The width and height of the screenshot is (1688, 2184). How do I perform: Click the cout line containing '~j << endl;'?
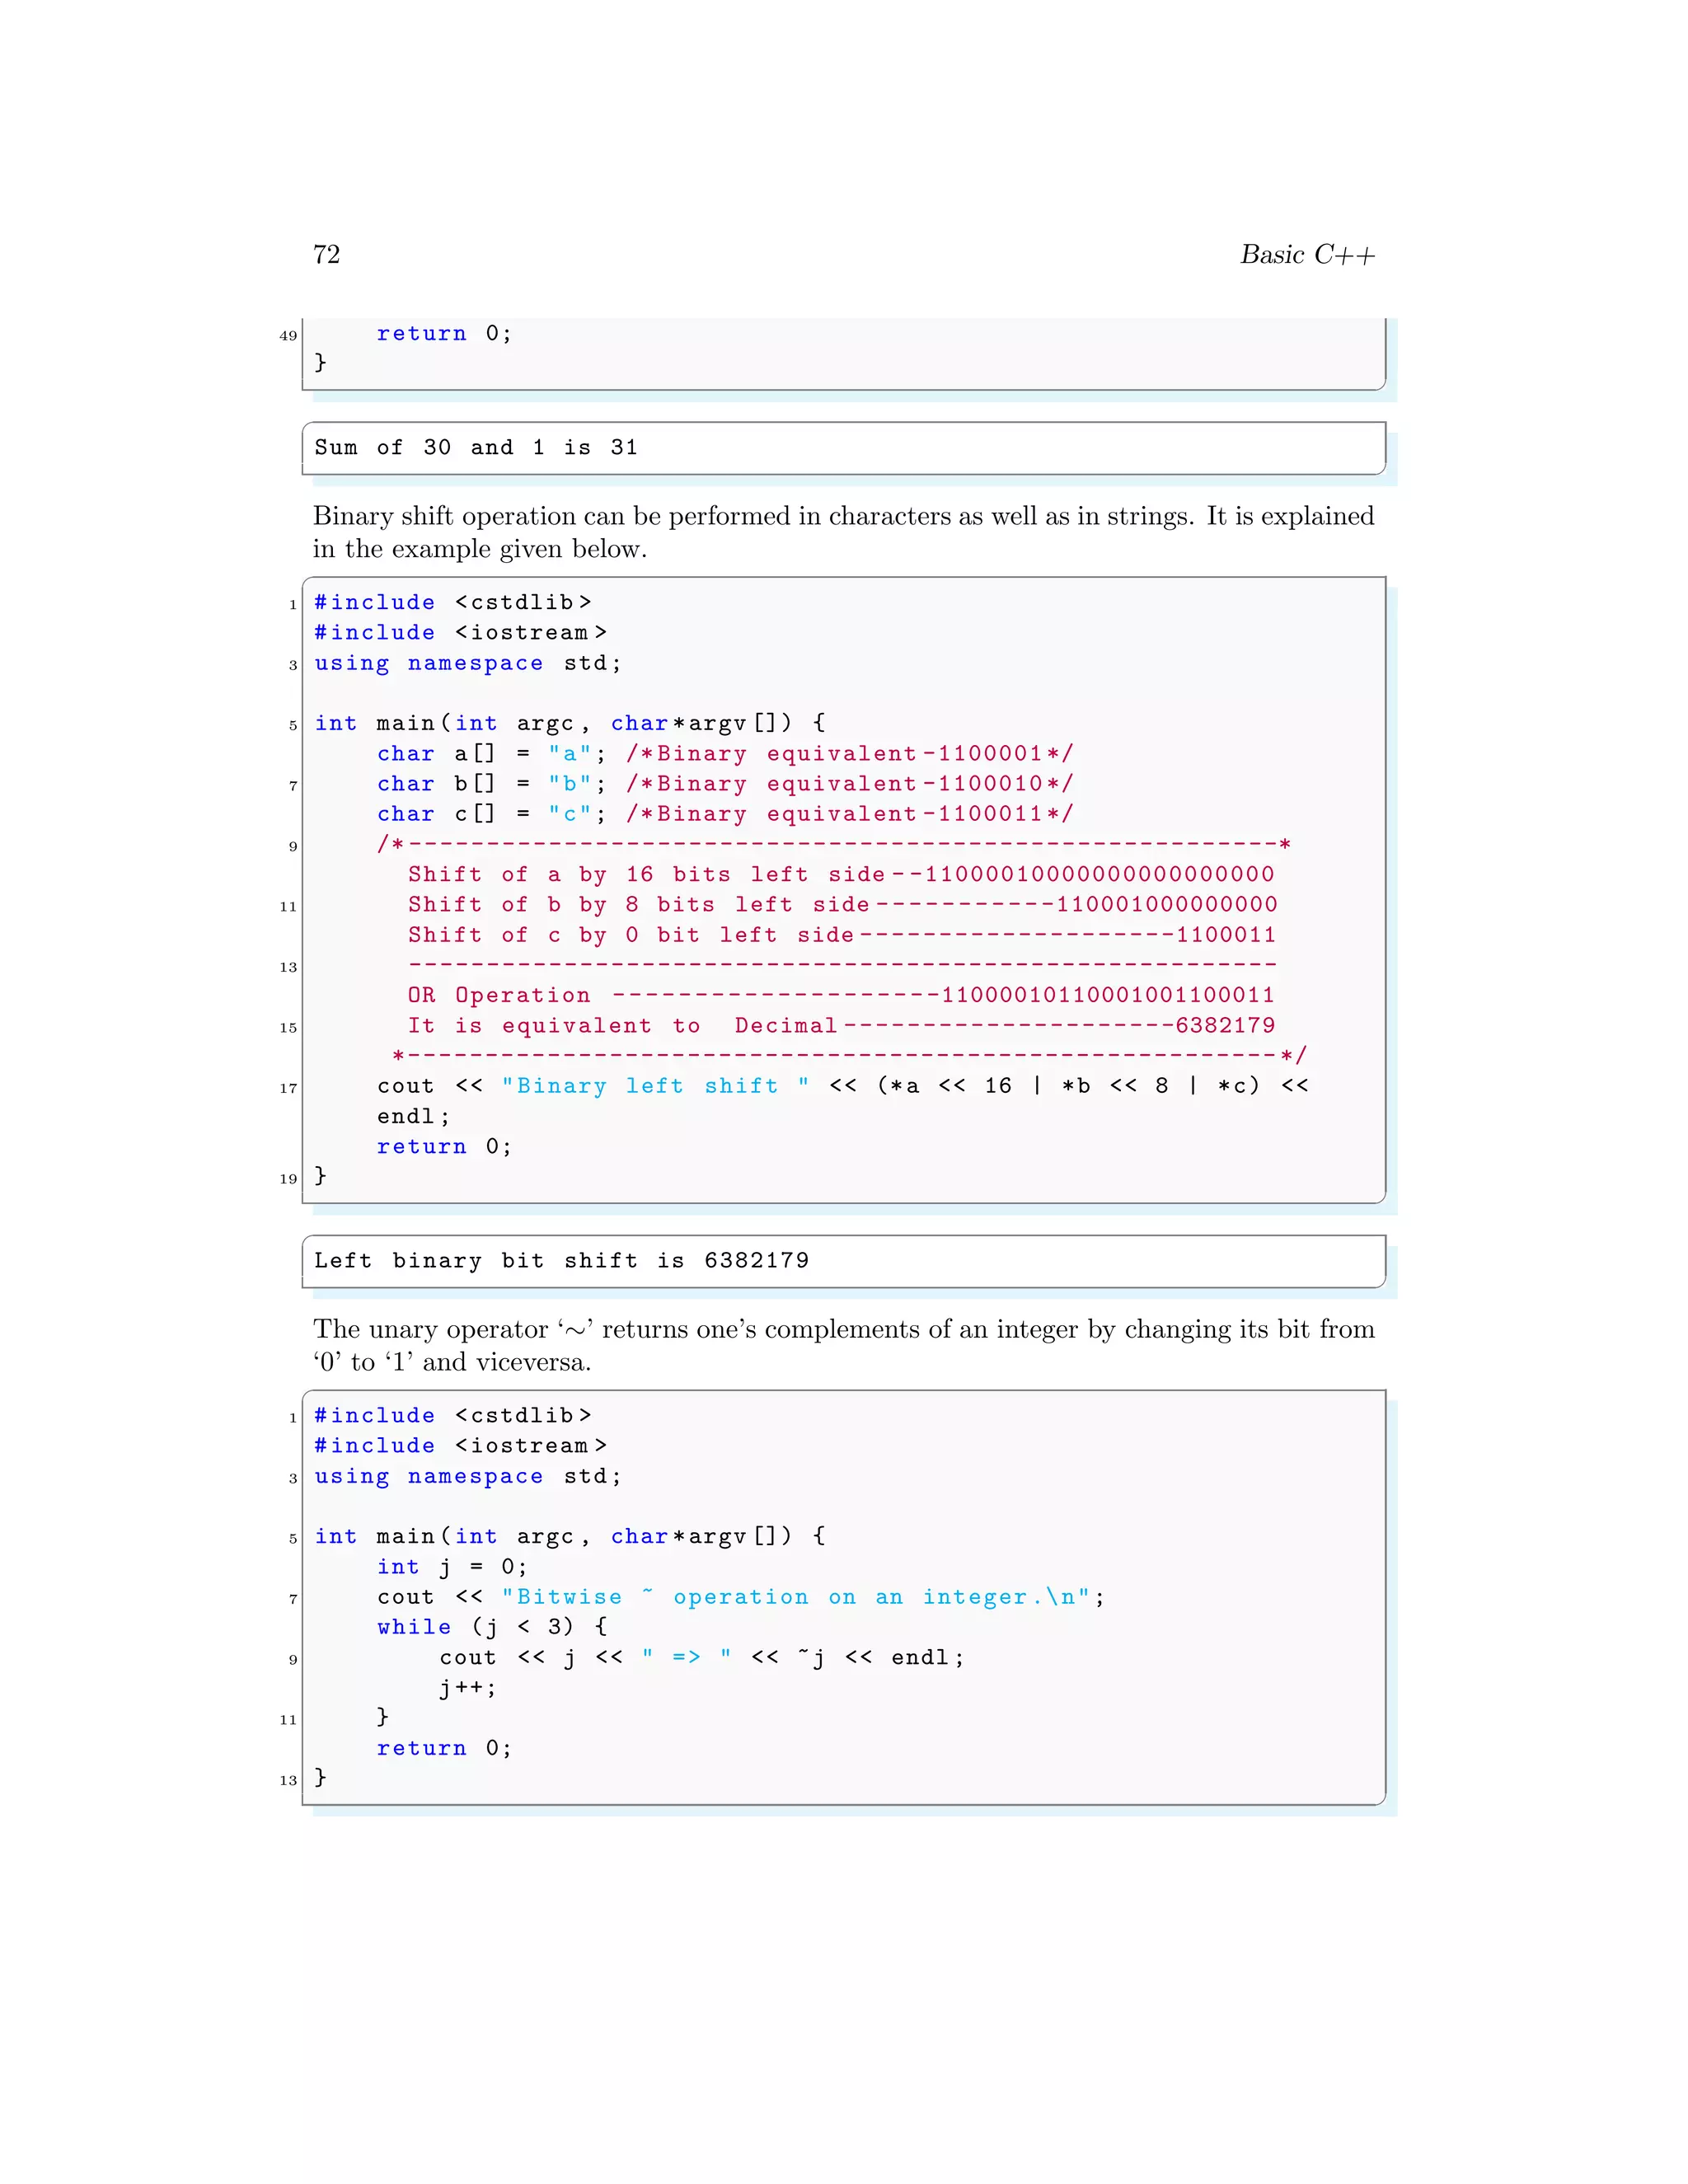click(702, 1657)
